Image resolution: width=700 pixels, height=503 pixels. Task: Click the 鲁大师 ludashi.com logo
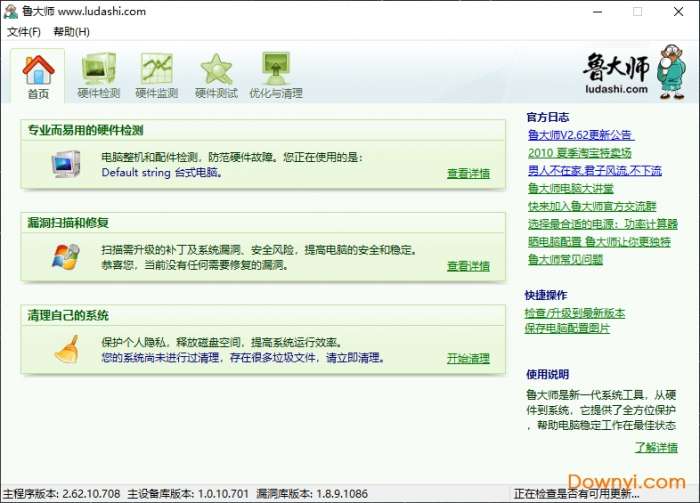coord(616,74)
